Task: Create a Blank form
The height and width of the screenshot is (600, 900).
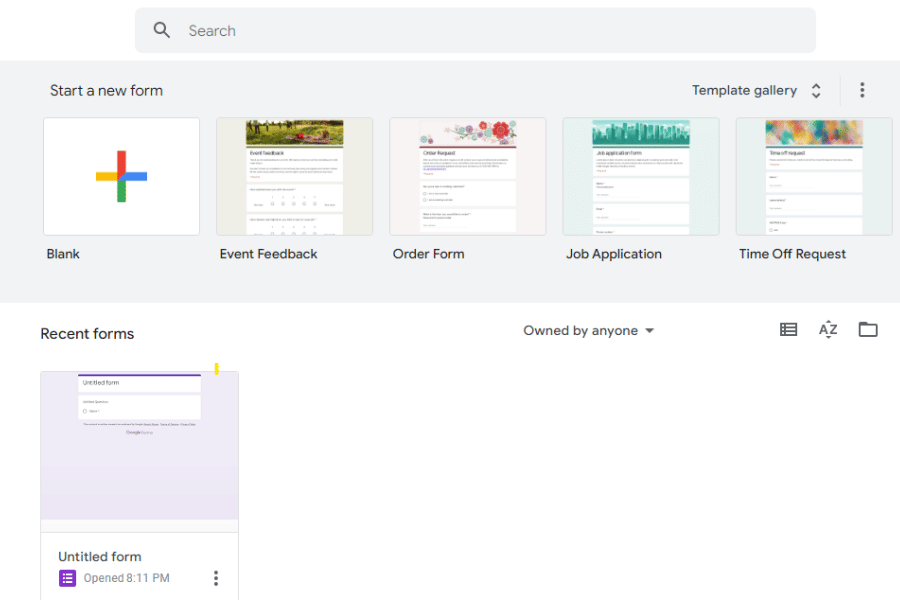Action: (x=121, y=177)
